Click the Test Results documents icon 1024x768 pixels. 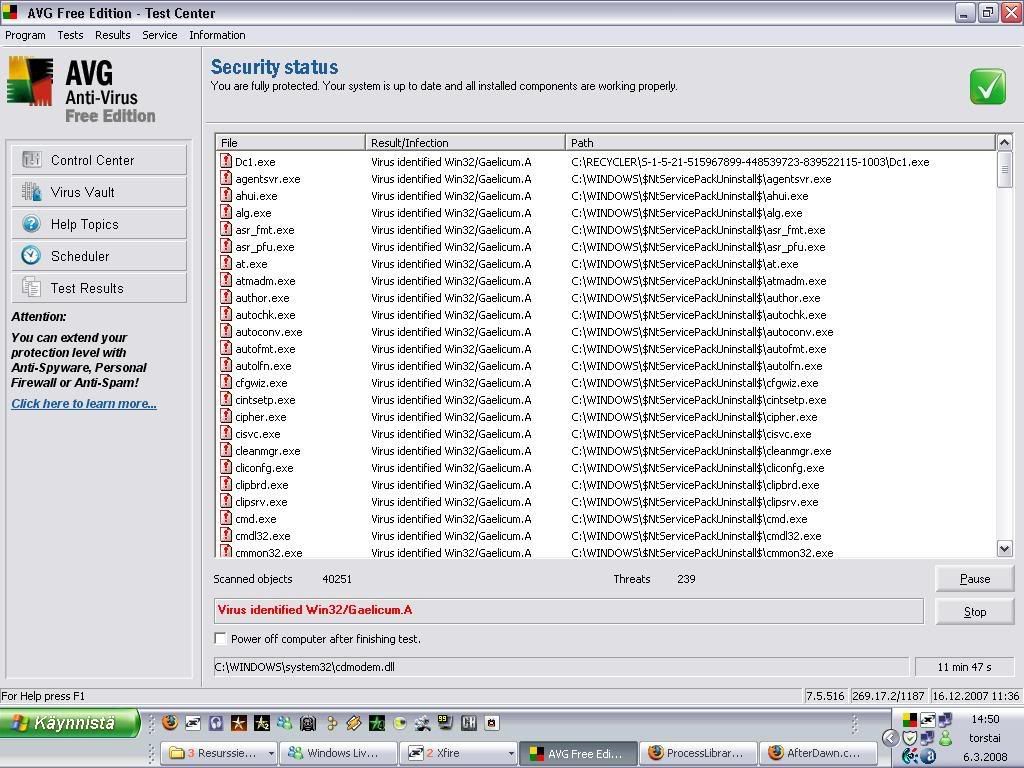[31, 287]
